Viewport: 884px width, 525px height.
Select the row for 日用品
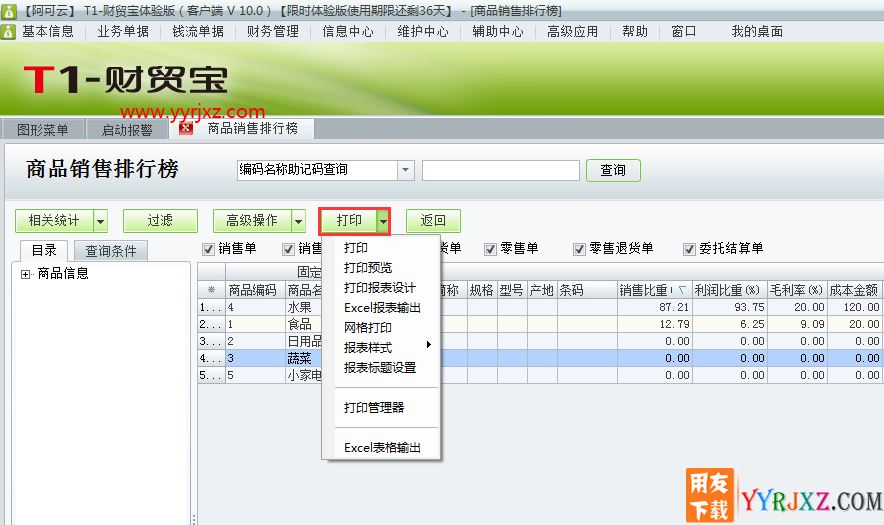(539, 341)
